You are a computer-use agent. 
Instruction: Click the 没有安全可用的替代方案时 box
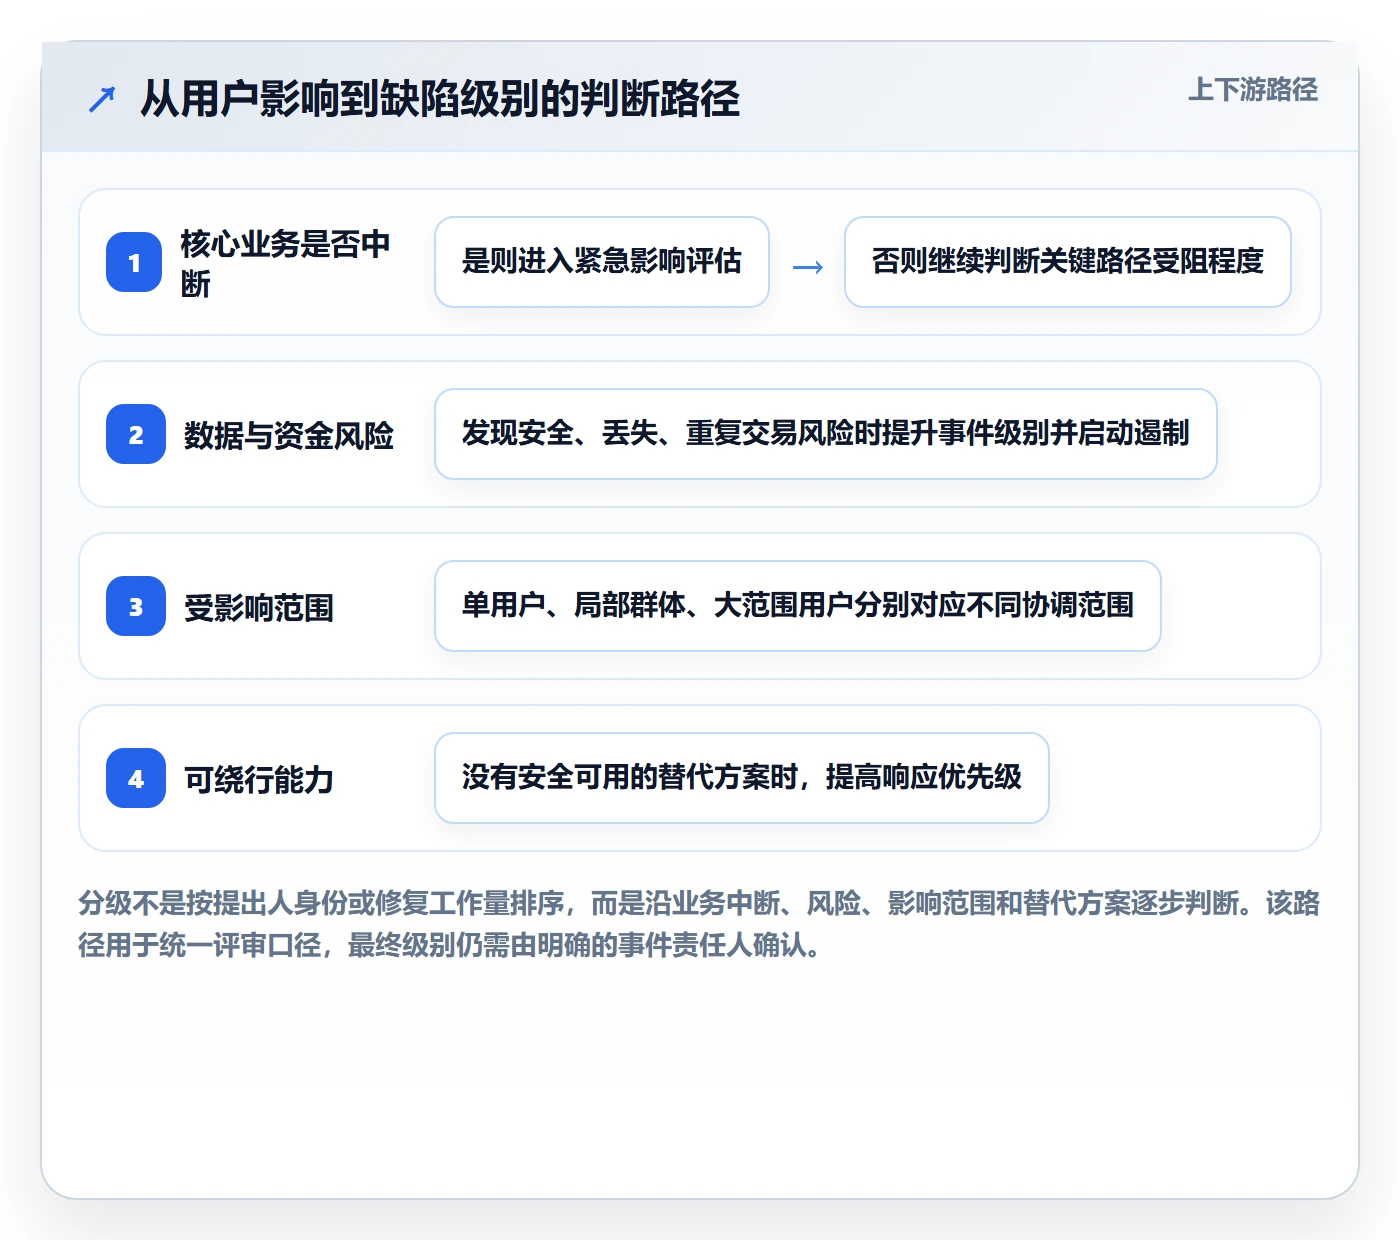click(x=742, y=778)
